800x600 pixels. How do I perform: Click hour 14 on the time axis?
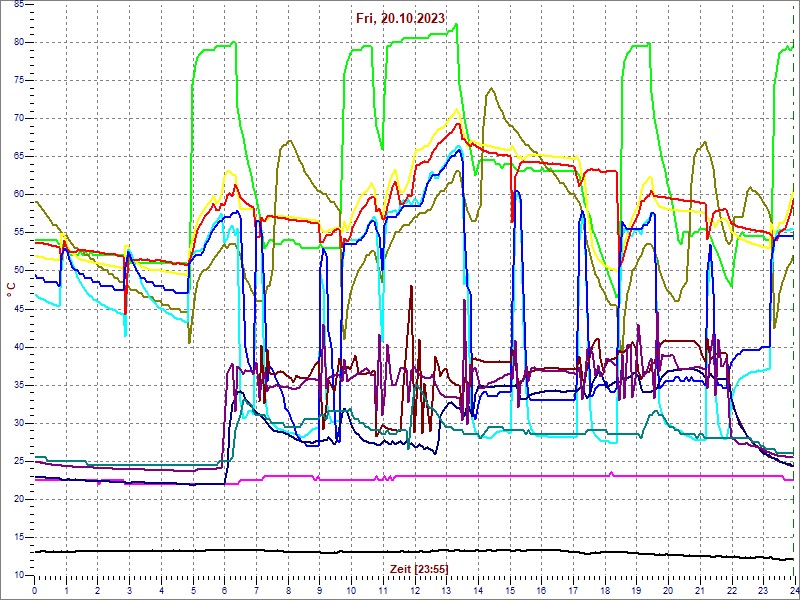pyautogui.click(x=478, y=590)
